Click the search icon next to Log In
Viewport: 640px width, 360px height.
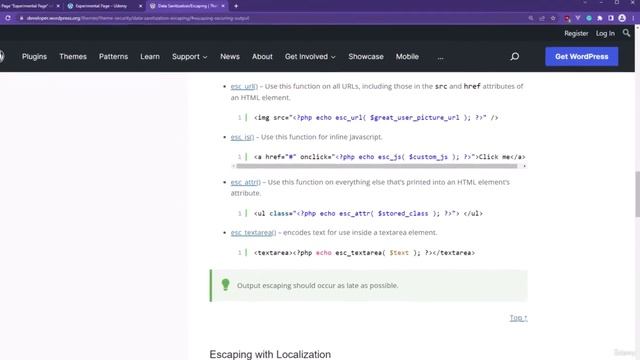(626, 33)
